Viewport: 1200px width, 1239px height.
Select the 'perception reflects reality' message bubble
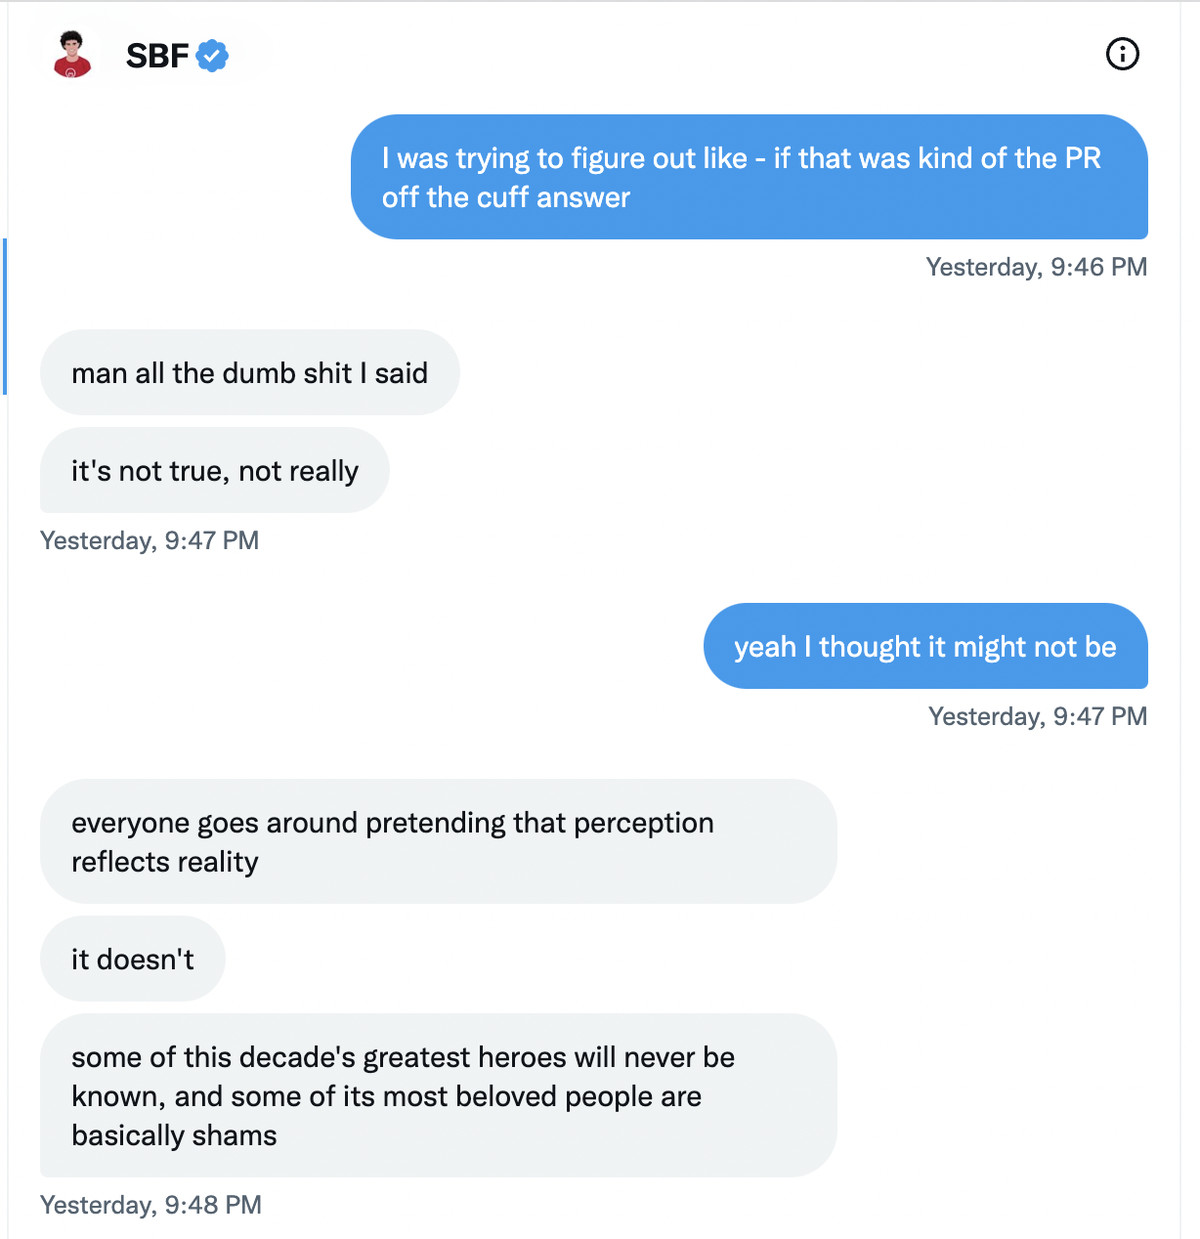point(437,842)
